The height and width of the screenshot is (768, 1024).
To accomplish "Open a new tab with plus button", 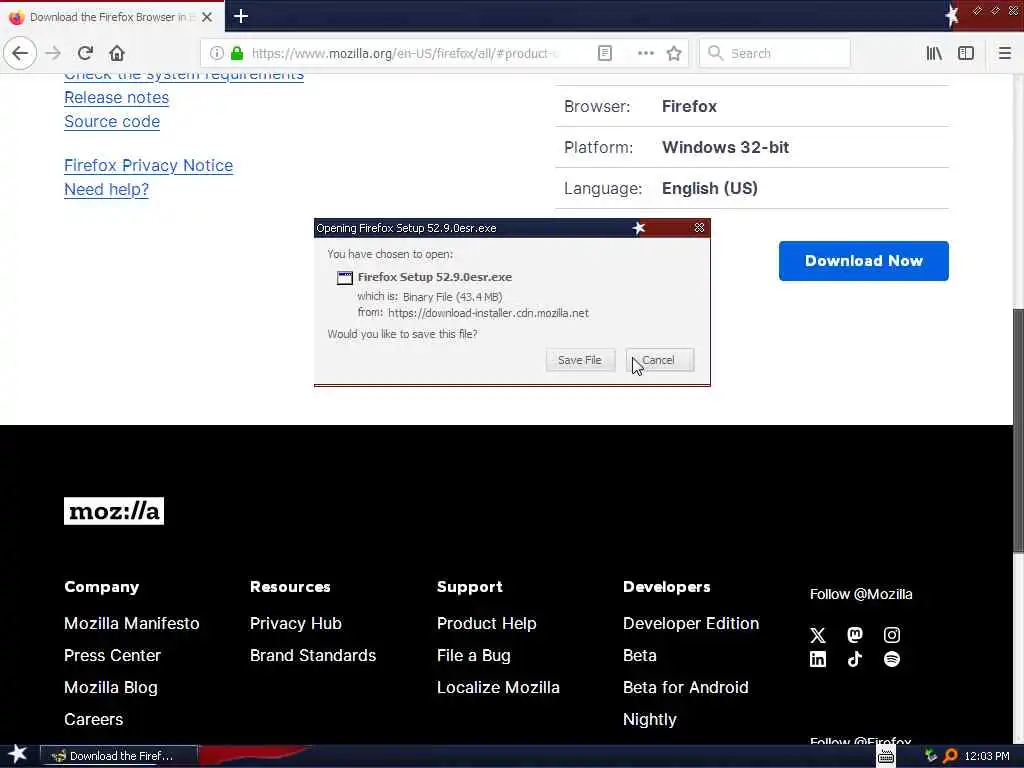I will tap(241, 16).
